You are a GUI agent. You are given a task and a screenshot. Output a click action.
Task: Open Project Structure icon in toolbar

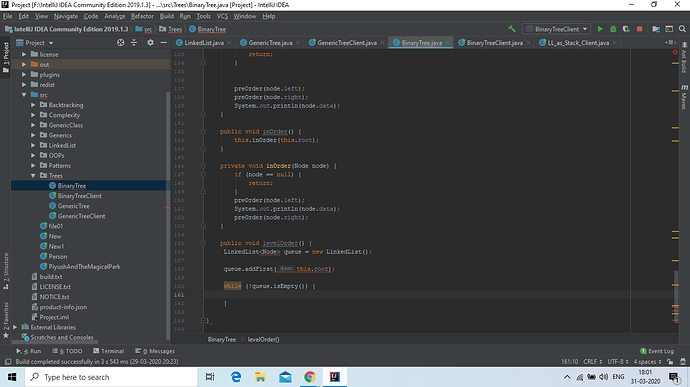(656, 29)
